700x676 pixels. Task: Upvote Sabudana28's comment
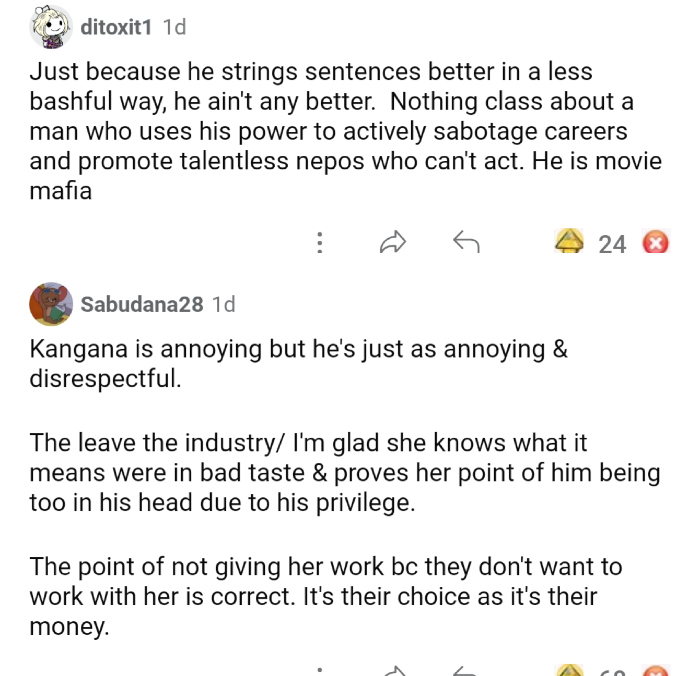click(570, 670)
